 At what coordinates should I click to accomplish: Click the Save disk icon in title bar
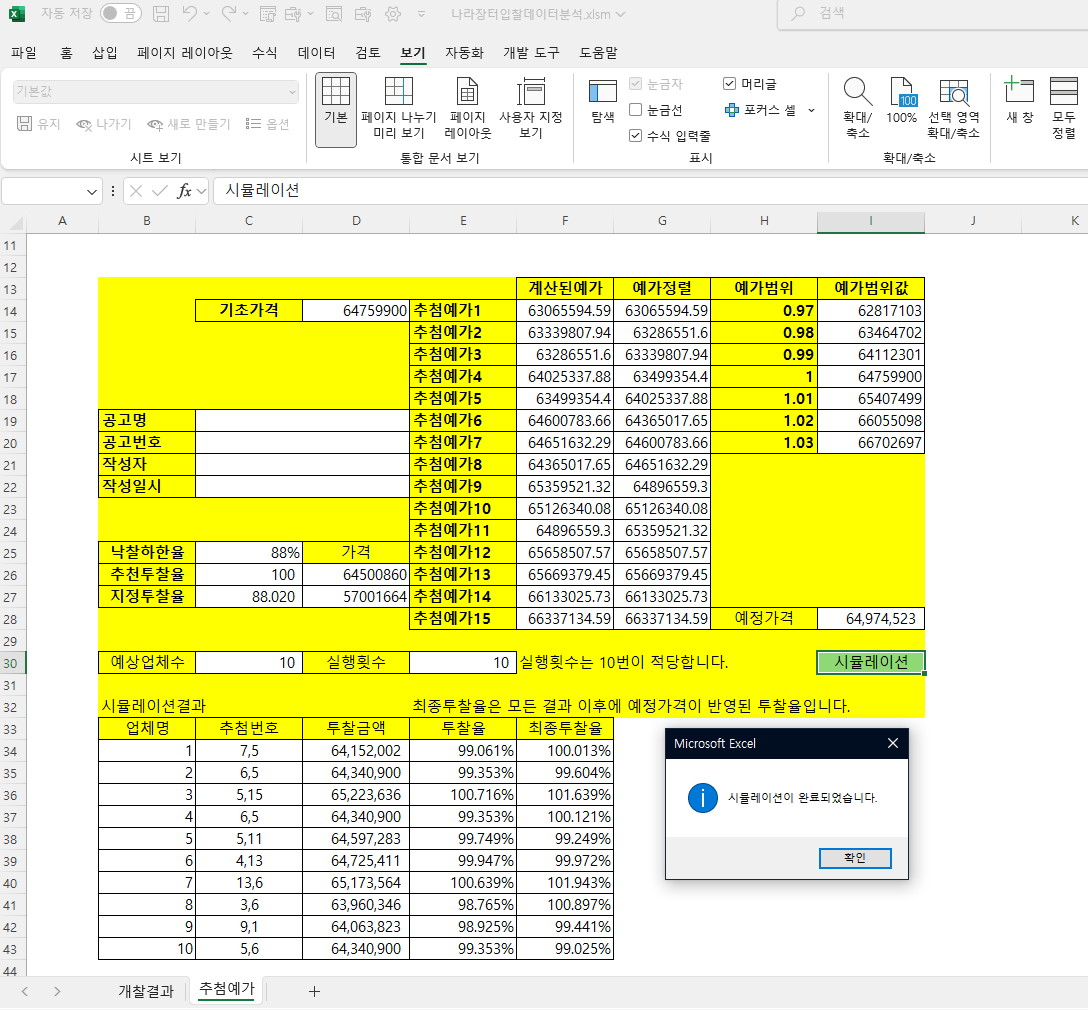tap(161, 13)
